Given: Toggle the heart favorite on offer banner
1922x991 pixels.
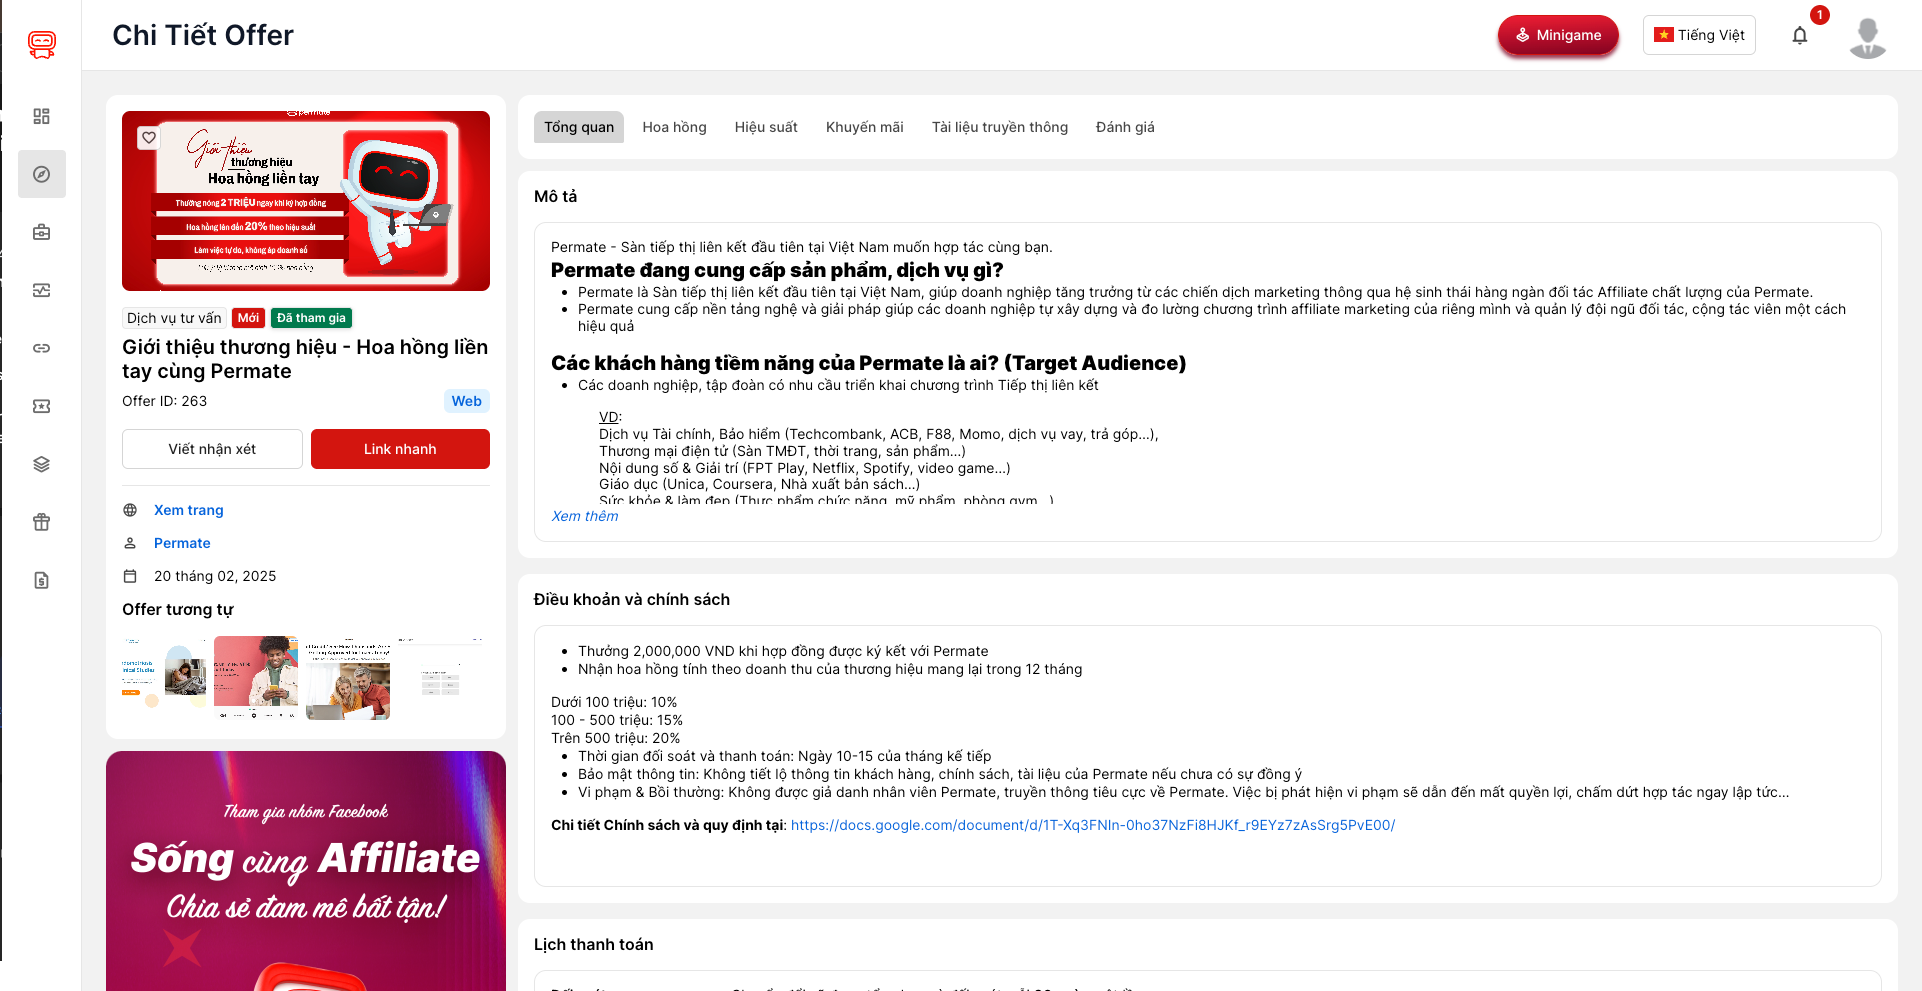Looking at the screenshot, I should tap(149, 138).
